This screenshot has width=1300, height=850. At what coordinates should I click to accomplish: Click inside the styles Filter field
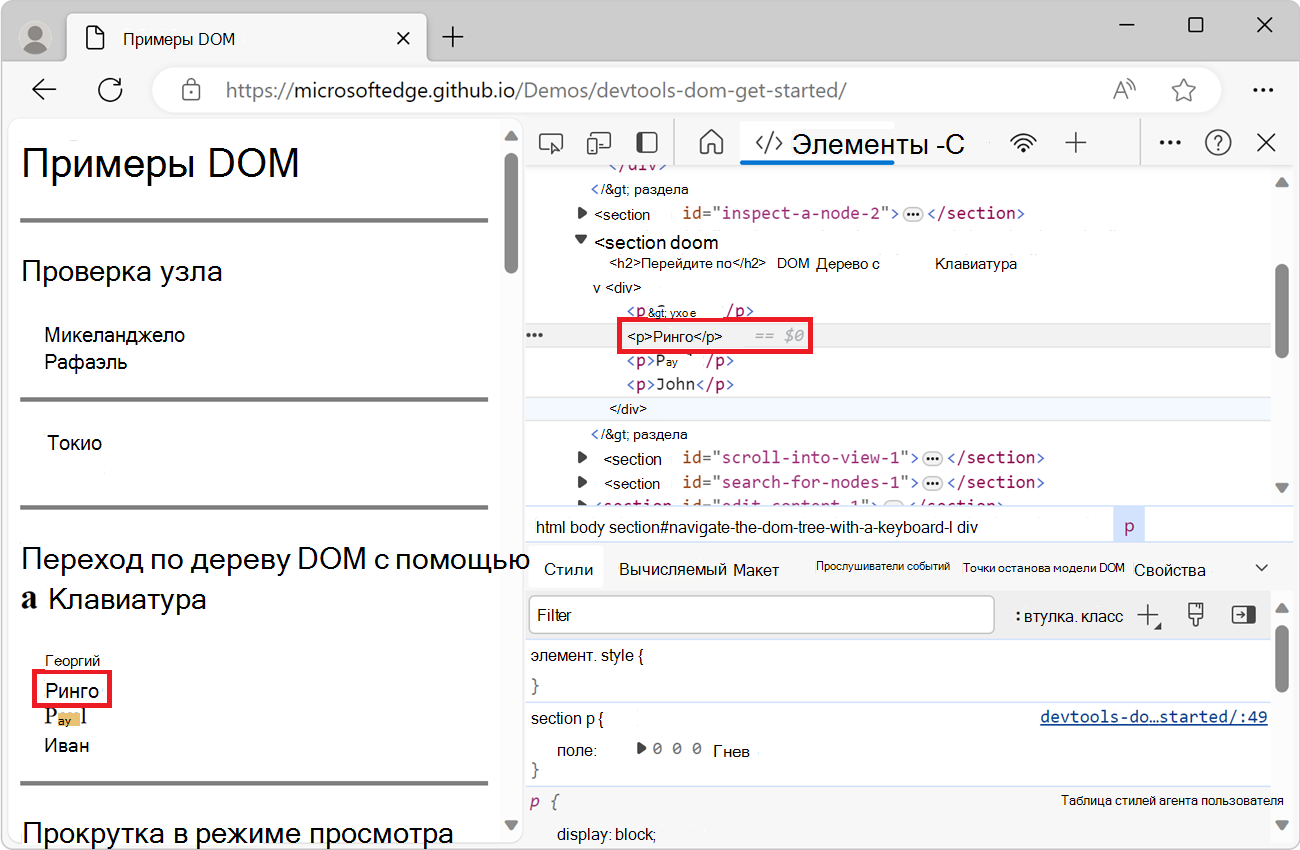(x=760, y=615)
